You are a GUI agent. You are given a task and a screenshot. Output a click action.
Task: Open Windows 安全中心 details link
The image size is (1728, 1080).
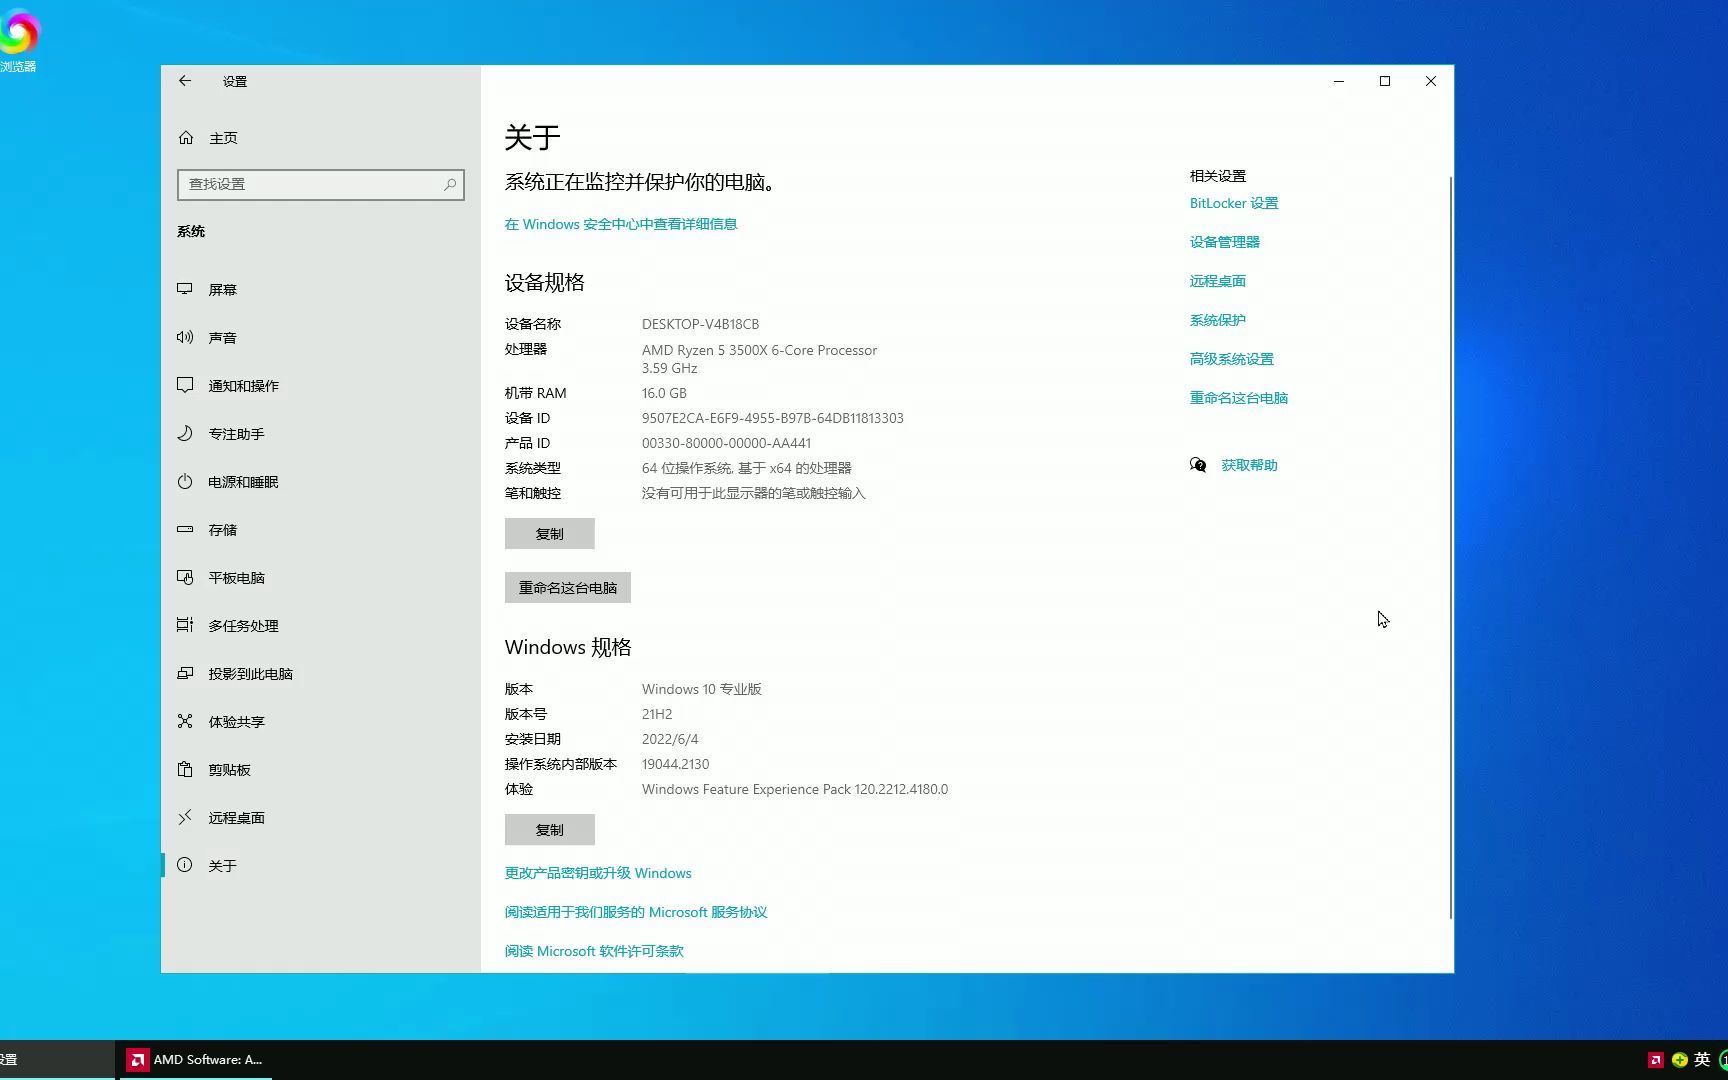point(621,224)
